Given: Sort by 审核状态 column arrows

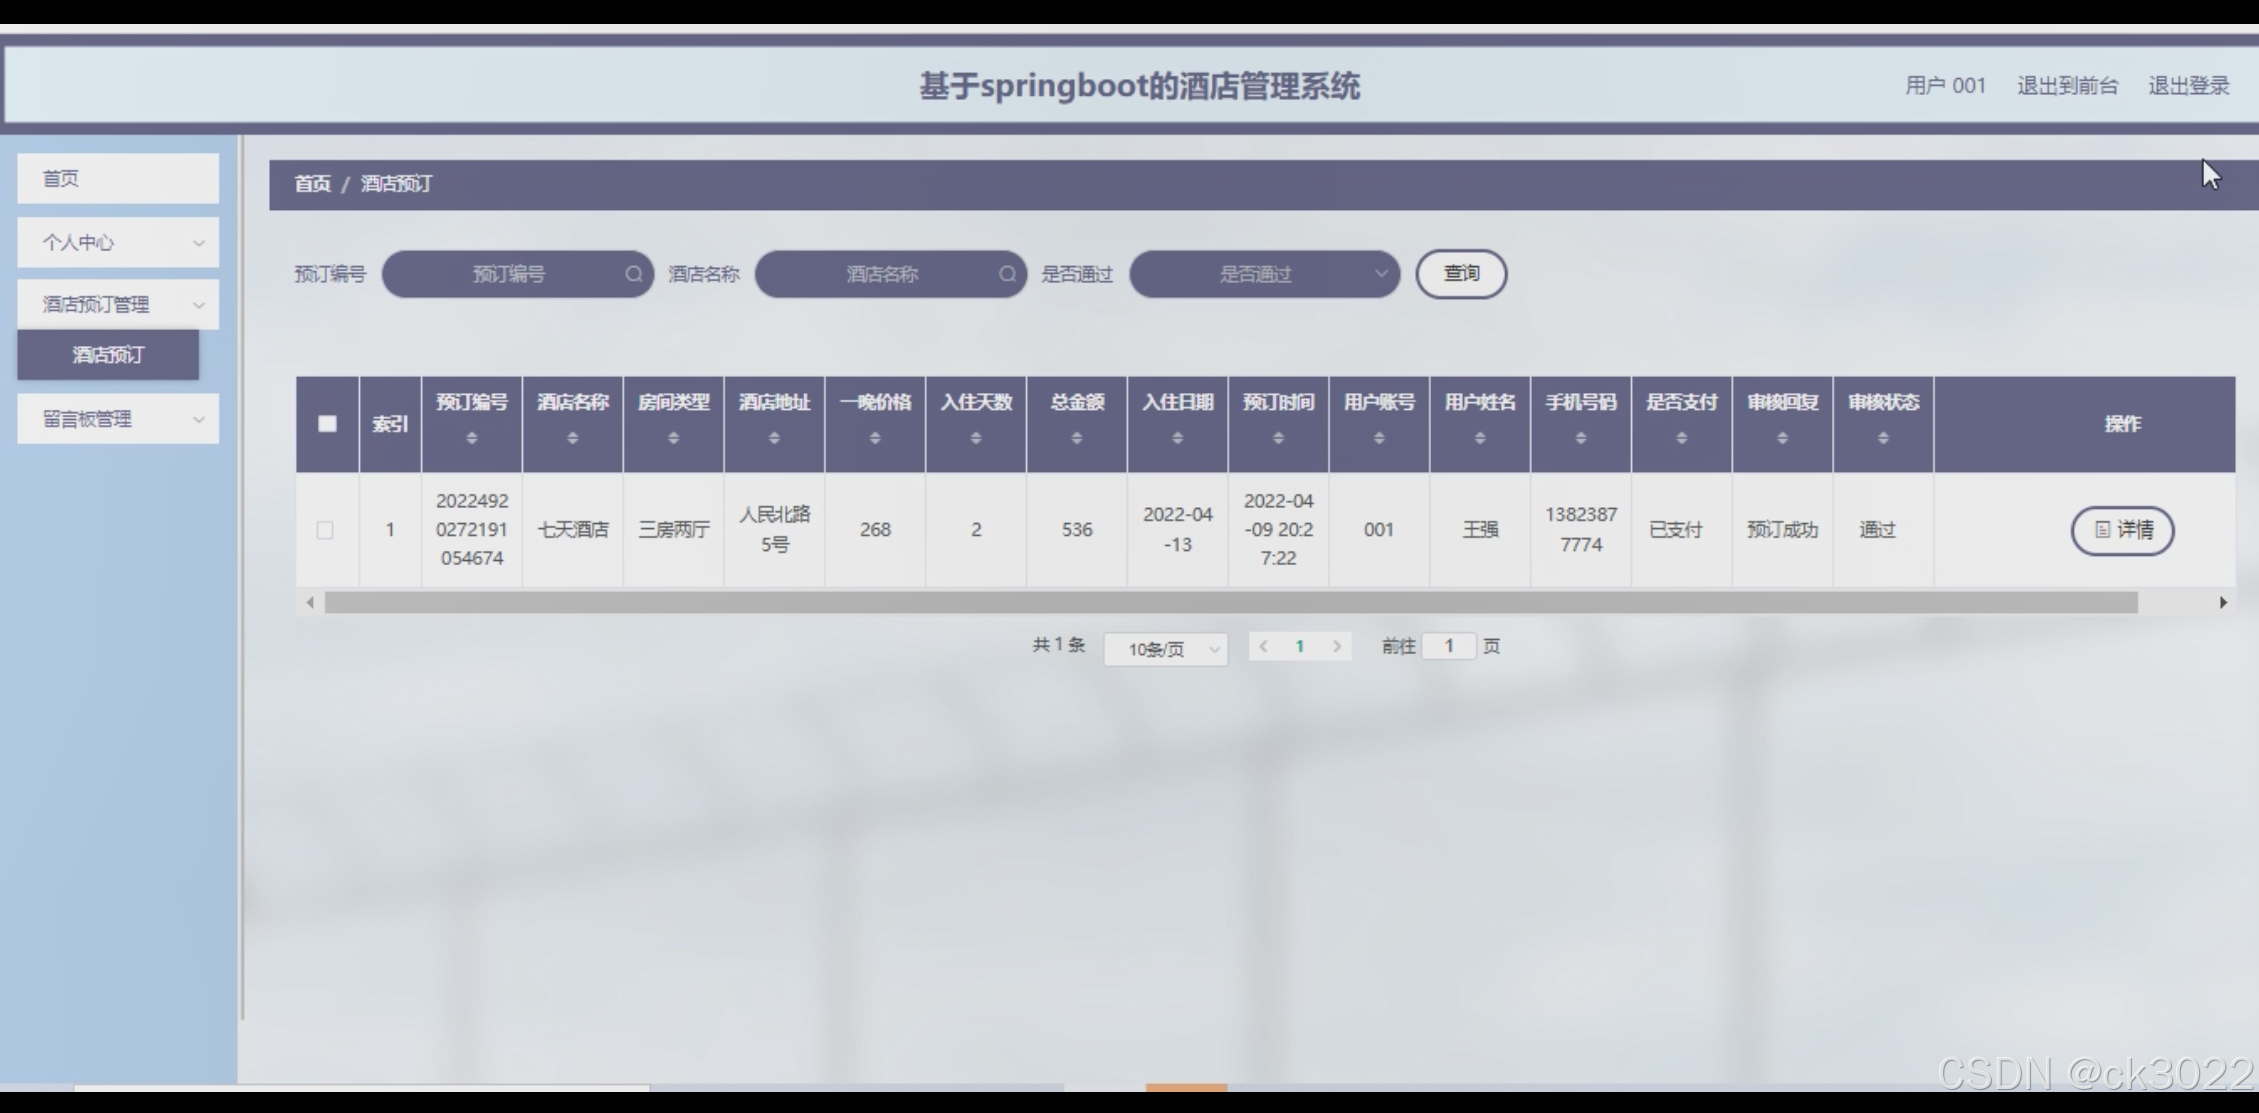Looking at the screenshot, I should (1883, 438).
